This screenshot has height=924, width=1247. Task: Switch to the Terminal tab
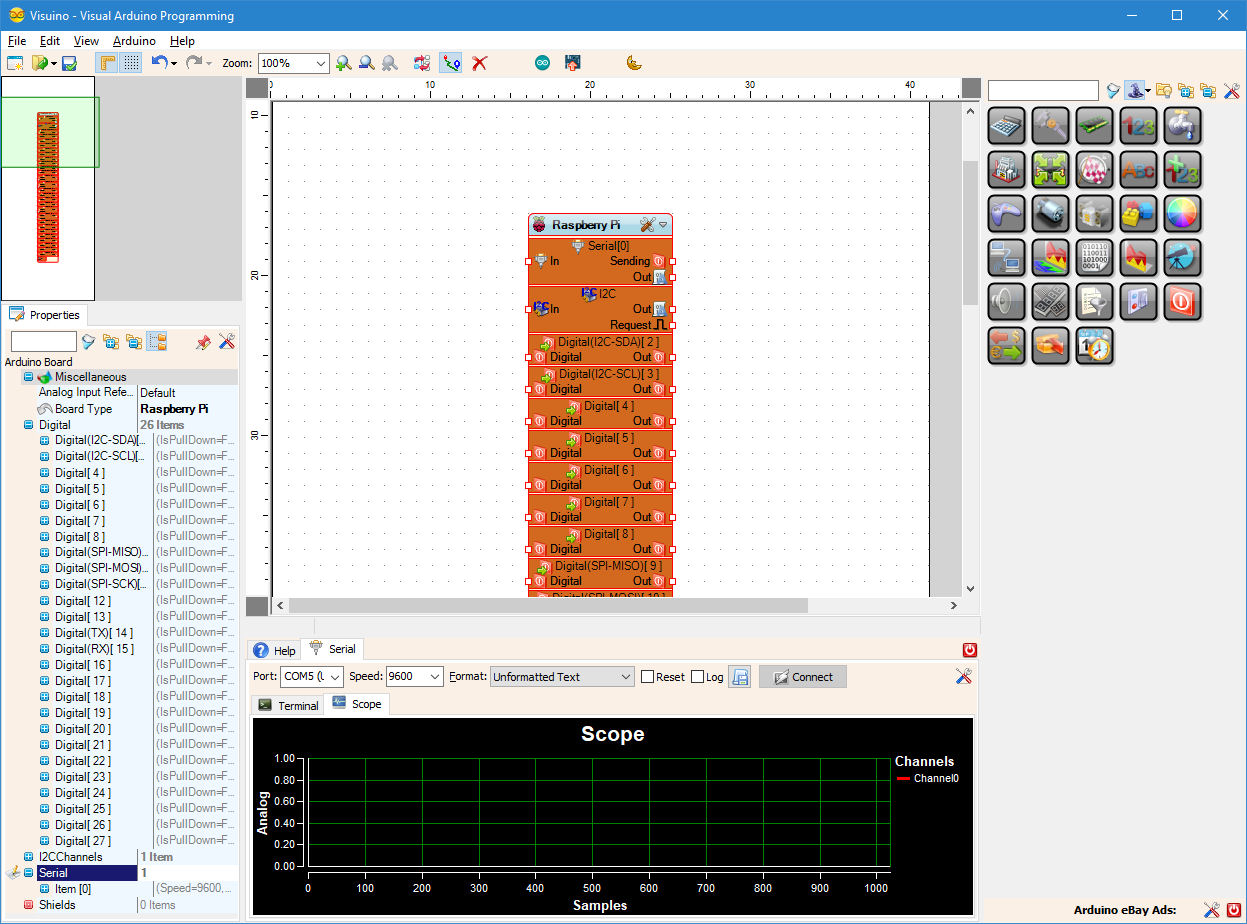pos(287,704)
